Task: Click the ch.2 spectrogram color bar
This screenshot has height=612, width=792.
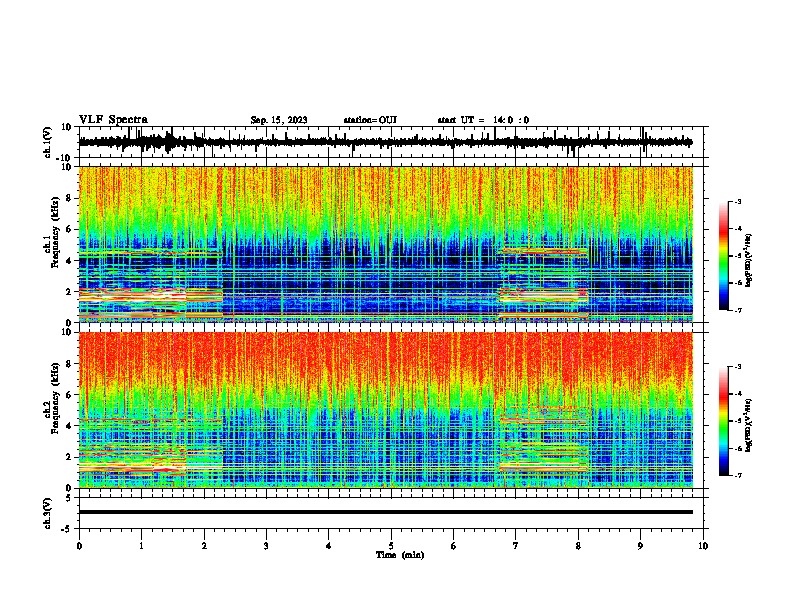Action: point(723,421)
